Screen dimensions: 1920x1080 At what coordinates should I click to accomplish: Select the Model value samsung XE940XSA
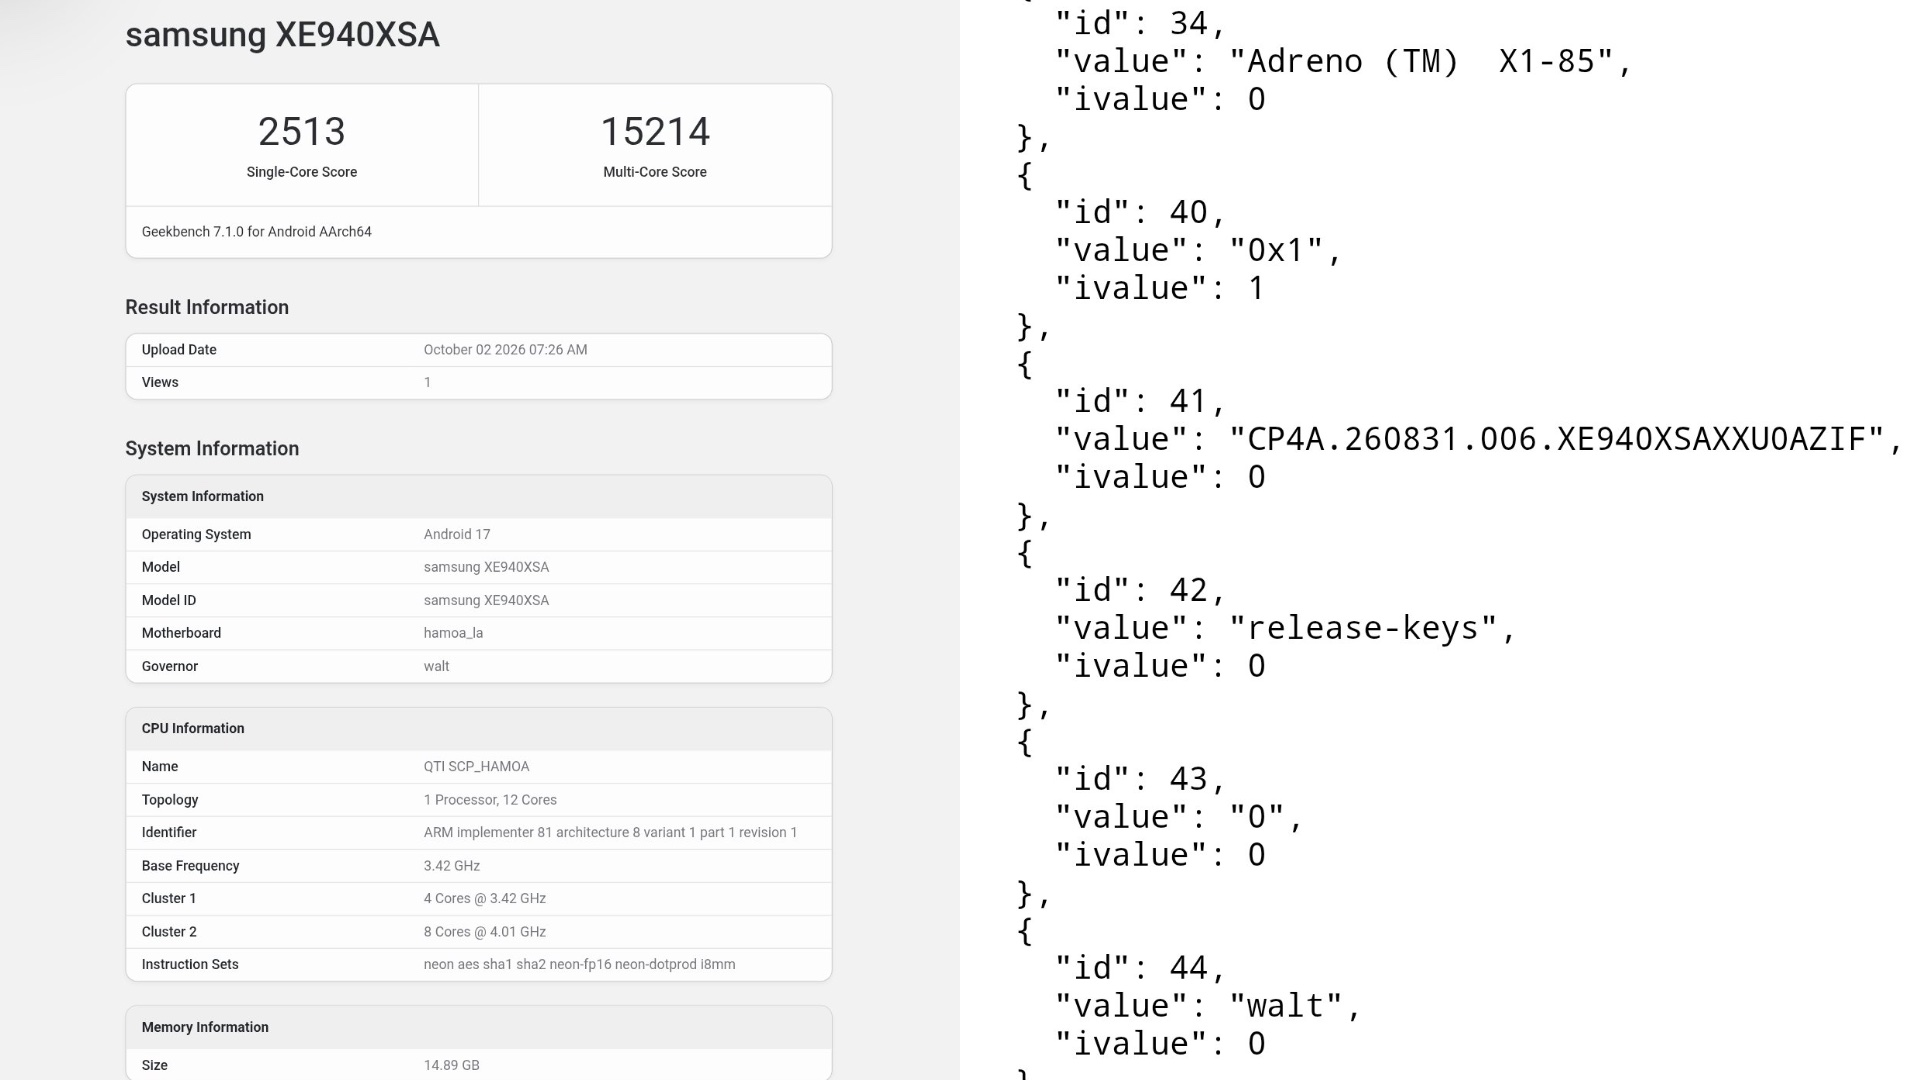tap(486, 567)
